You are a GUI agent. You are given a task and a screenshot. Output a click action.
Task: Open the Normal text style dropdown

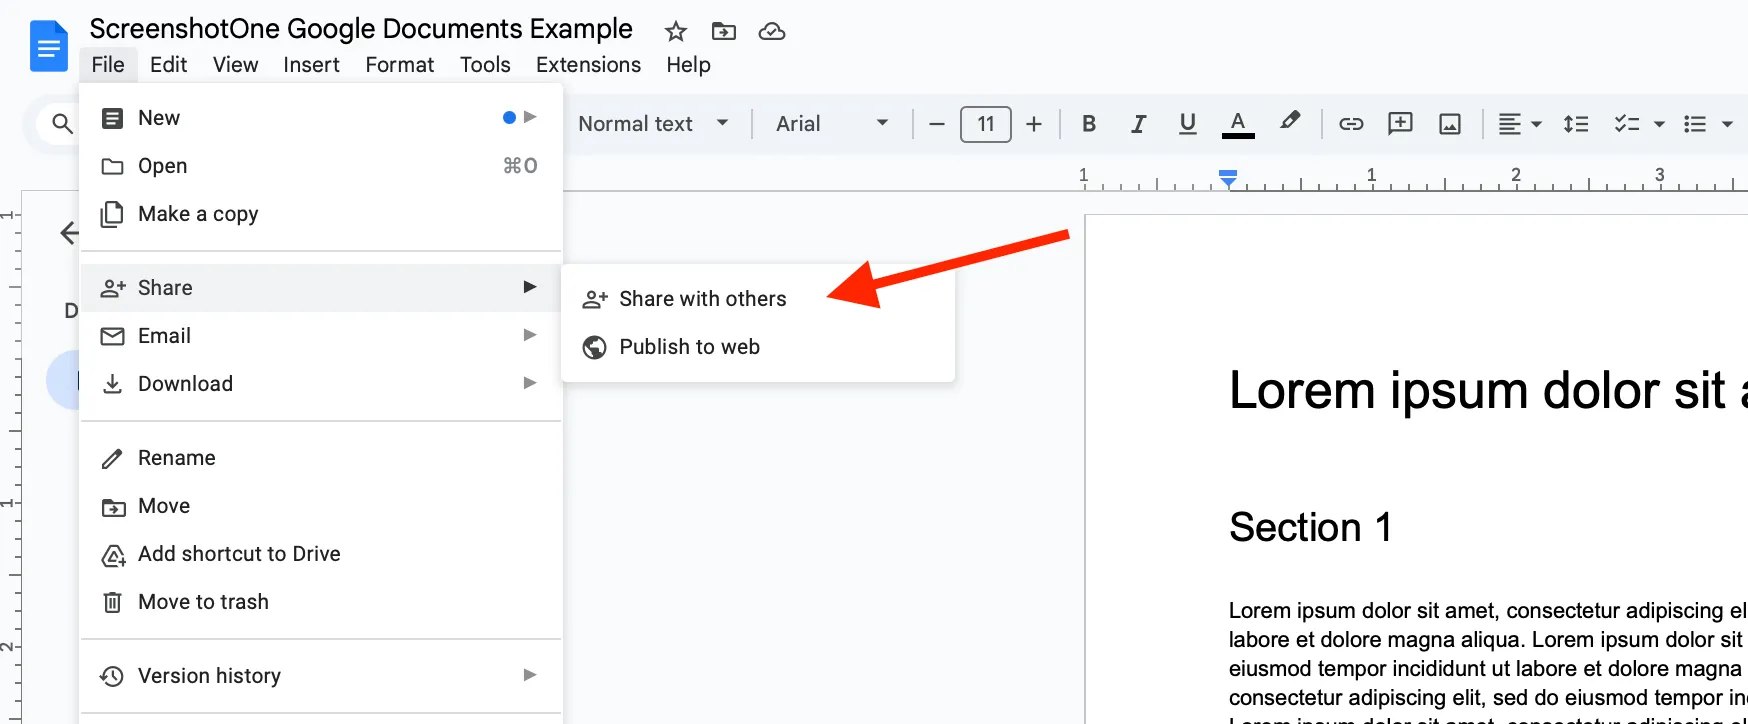tap(653, 124)
